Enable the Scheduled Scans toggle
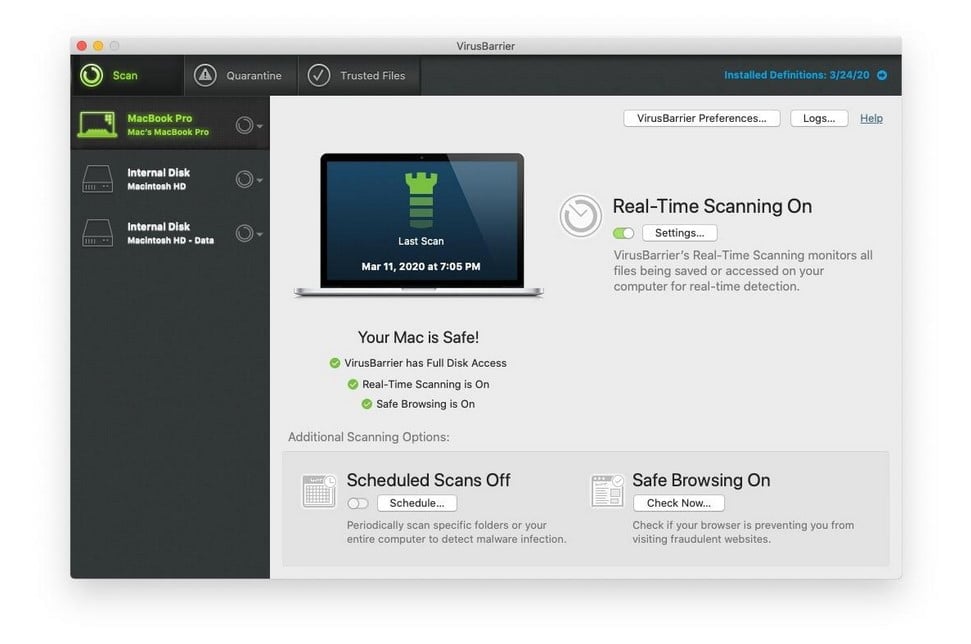The width and height of the screenshot is (971, 644). [x=357, y=503]
